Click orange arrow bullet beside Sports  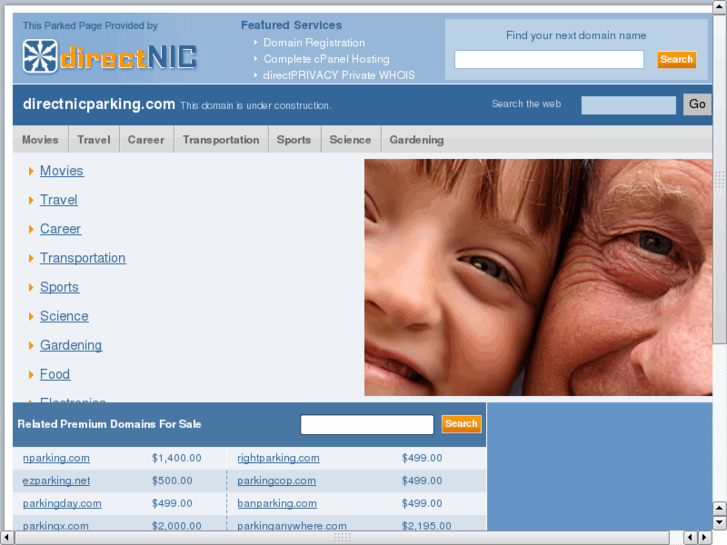(x=31, y=288)
